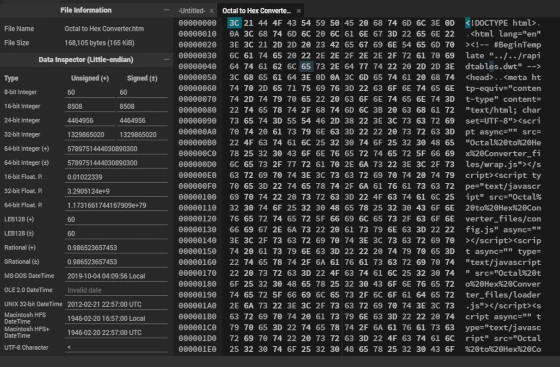560x367 pixels.
Task: Click the LEB128 (+) value field
Action: (x=116, y=220)
